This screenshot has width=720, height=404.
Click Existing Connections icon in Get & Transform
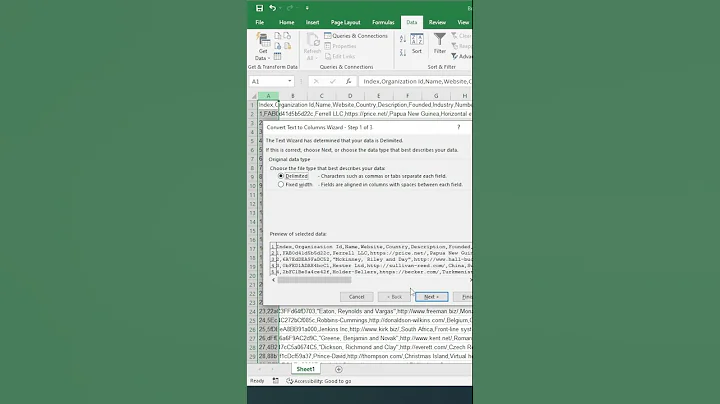(x=287, y=46)
